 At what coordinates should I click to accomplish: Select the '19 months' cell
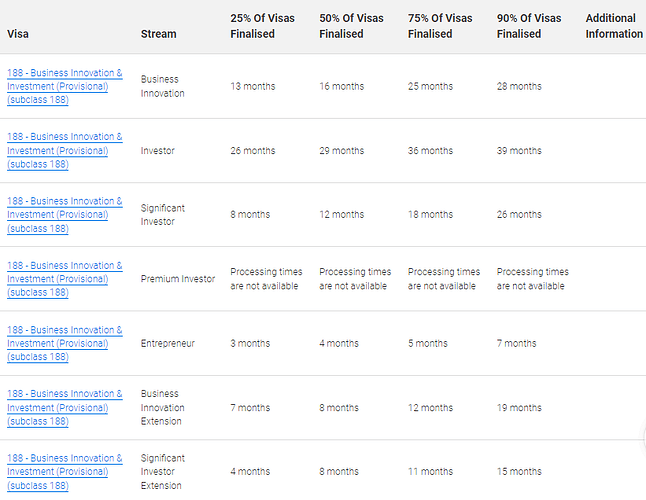[x=519, y=408]
